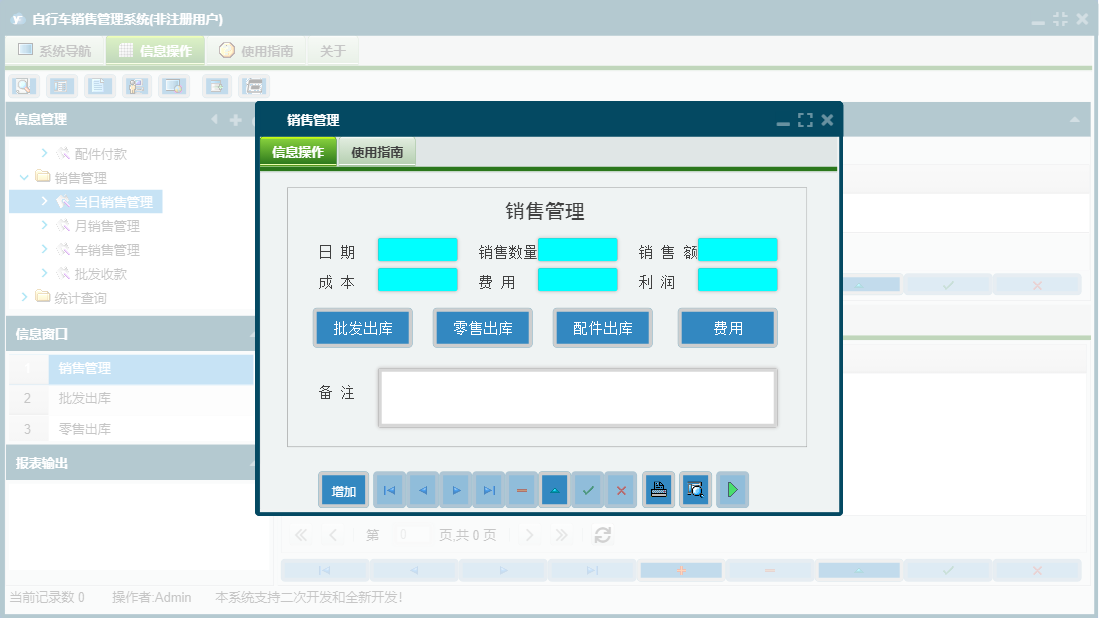Jump to last record with the navigation icon
Image resolution: width=1099 pixels, height=618 pixels.
click(489, 489)
